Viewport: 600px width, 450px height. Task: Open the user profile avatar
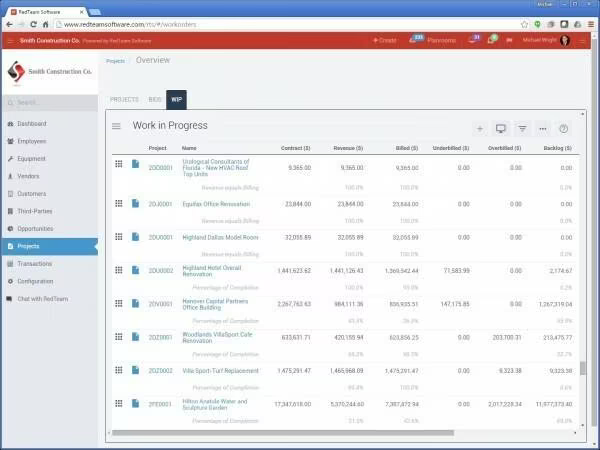pos(565,40)
